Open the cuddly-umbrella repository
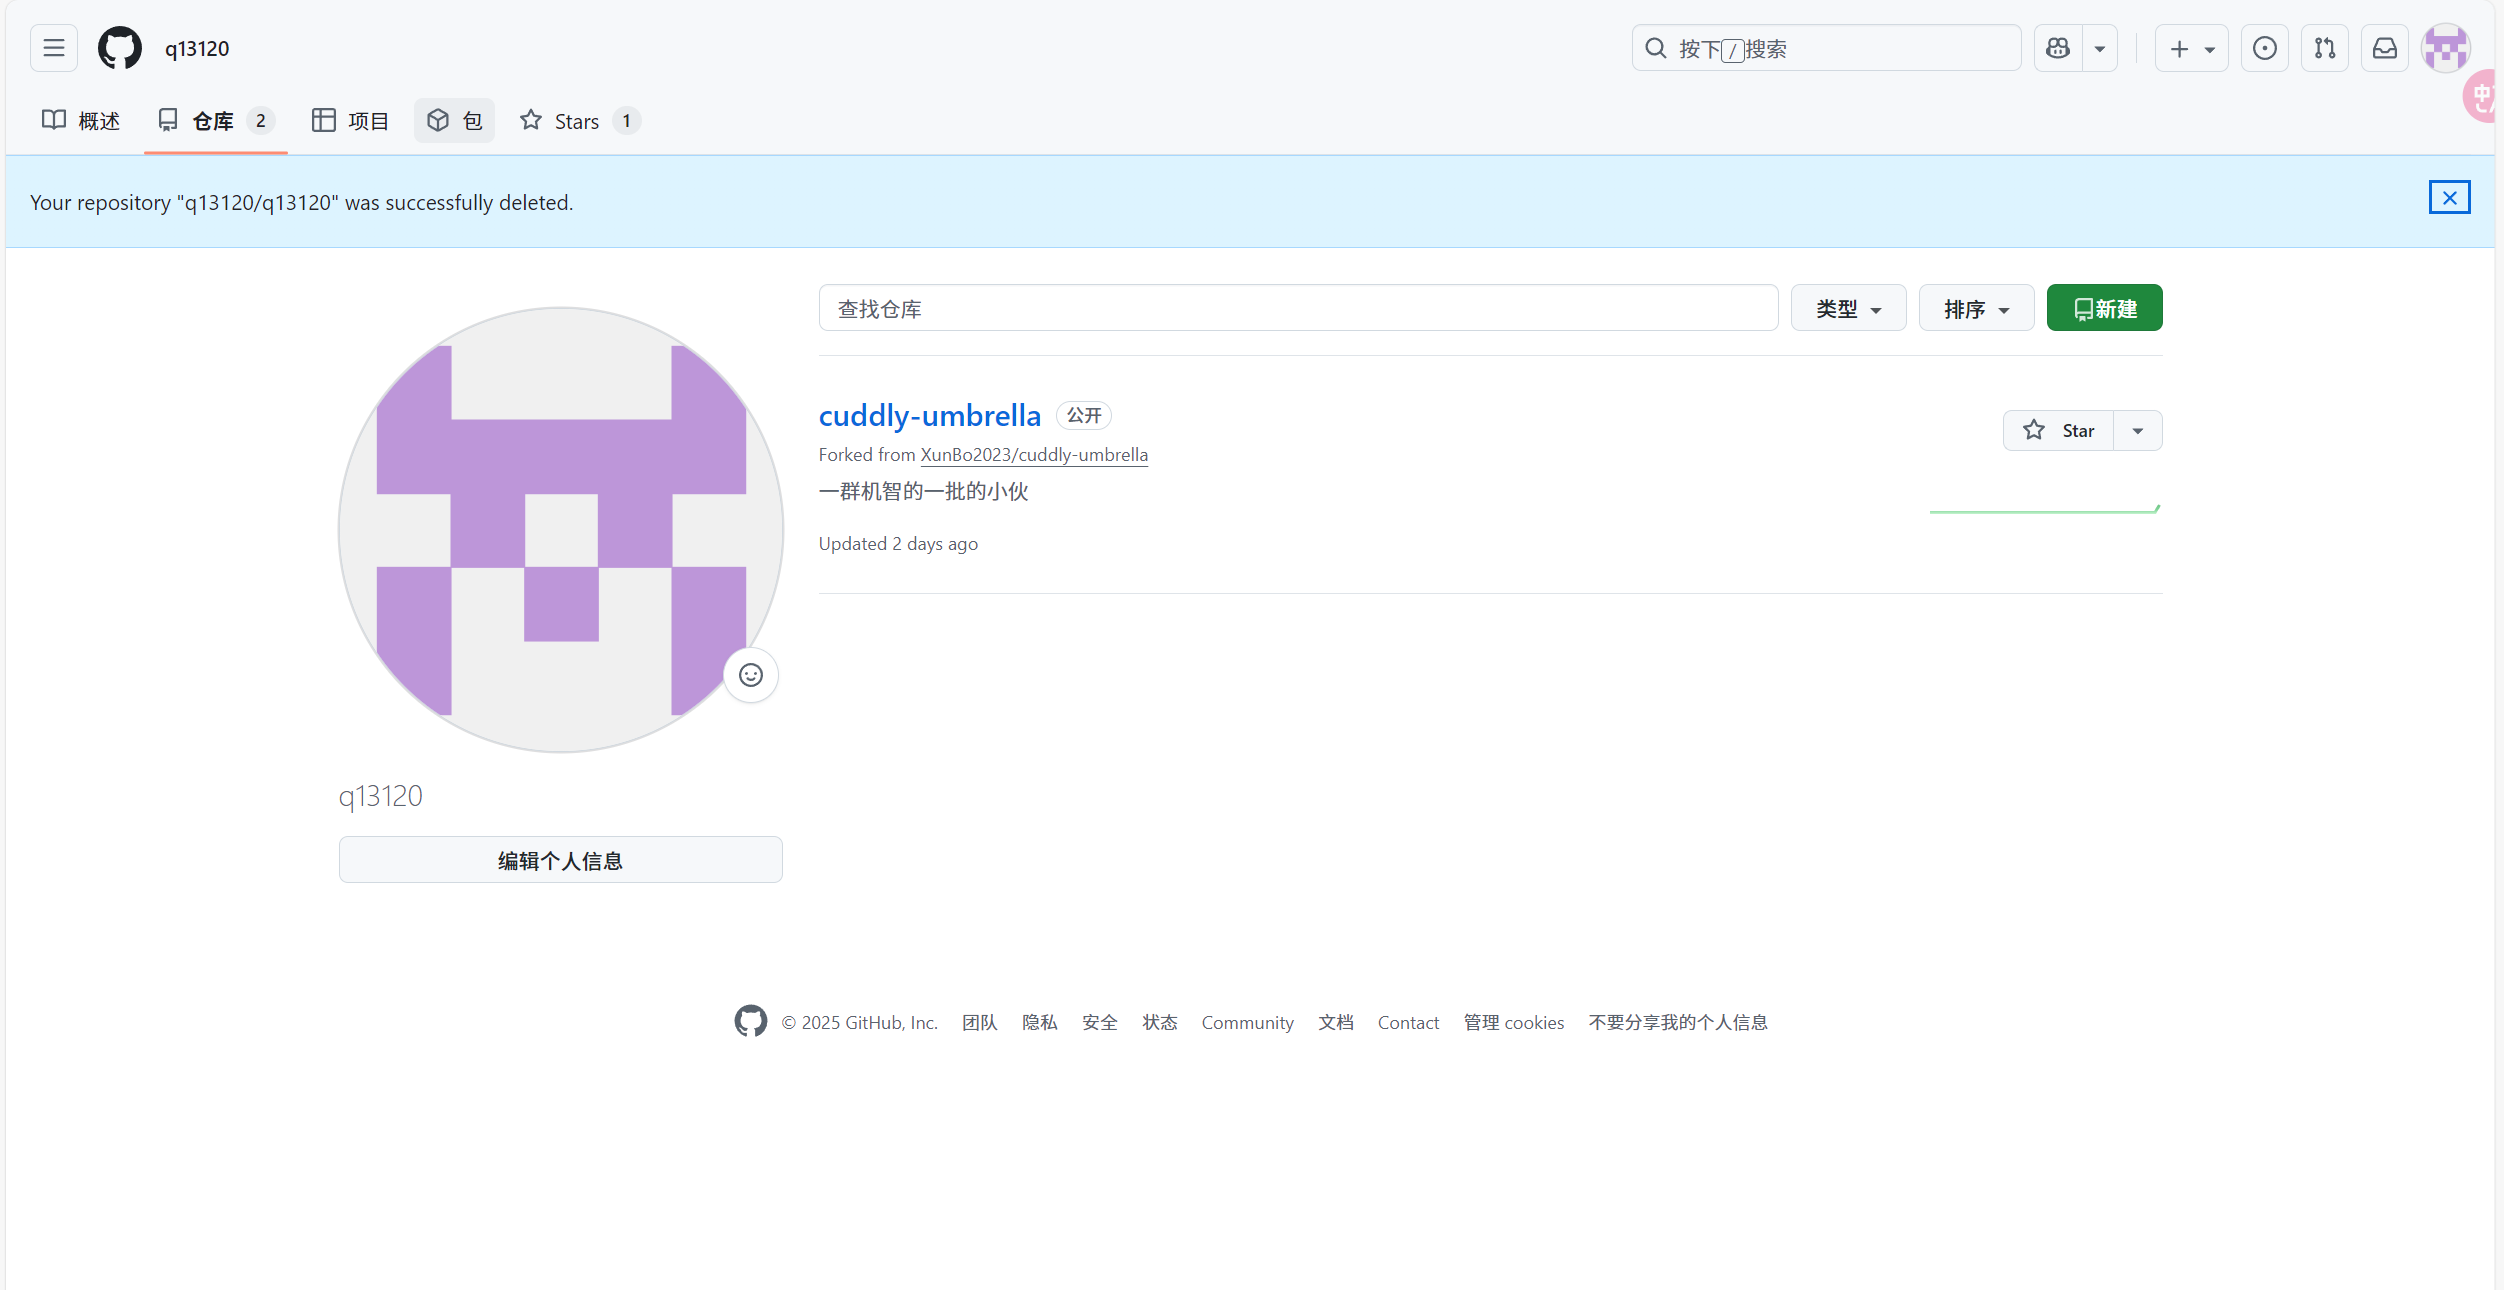The height and width of the screenshot is (1290, 2504). point(929,415)
